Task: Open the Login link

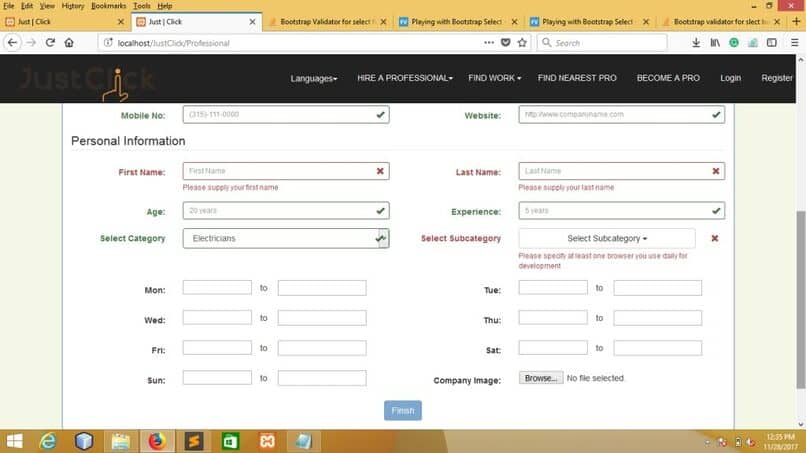Action: (730, 78)
